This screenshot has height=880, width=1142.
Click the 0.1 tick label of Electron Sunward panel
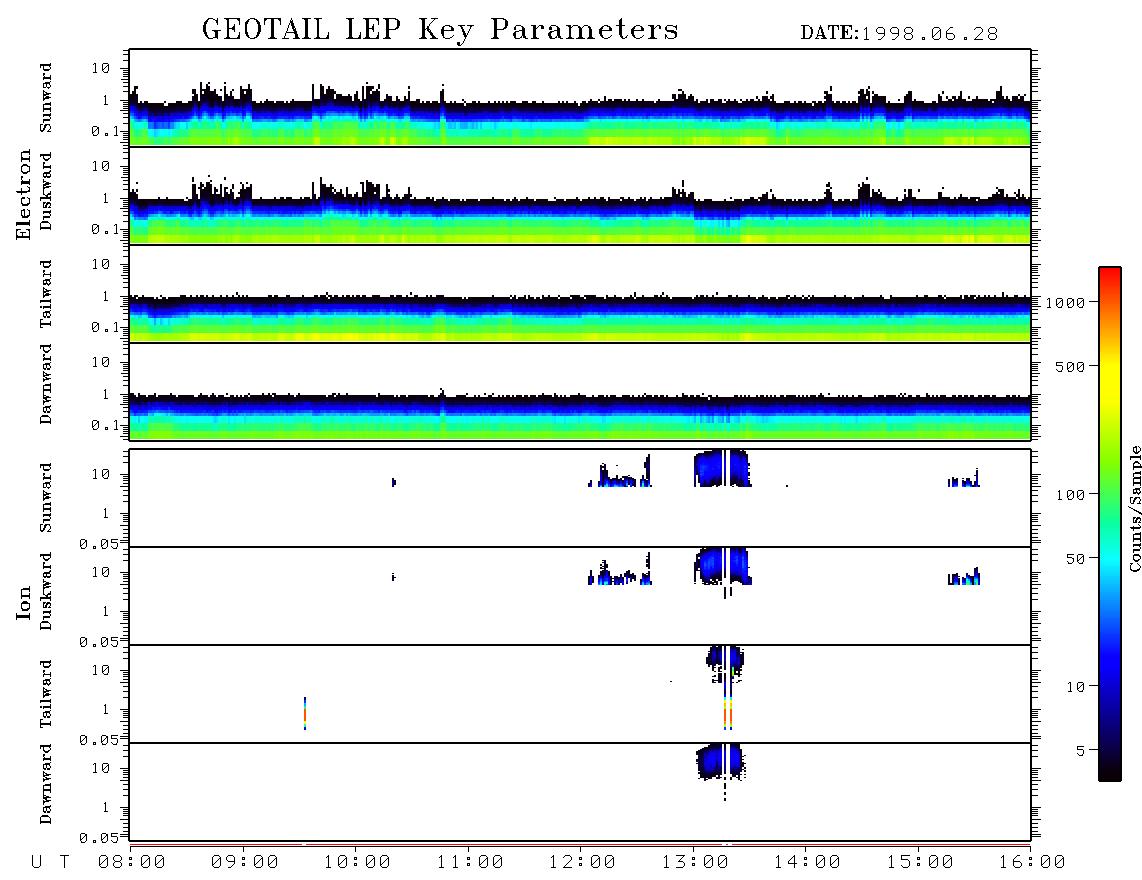pos(105,131)
